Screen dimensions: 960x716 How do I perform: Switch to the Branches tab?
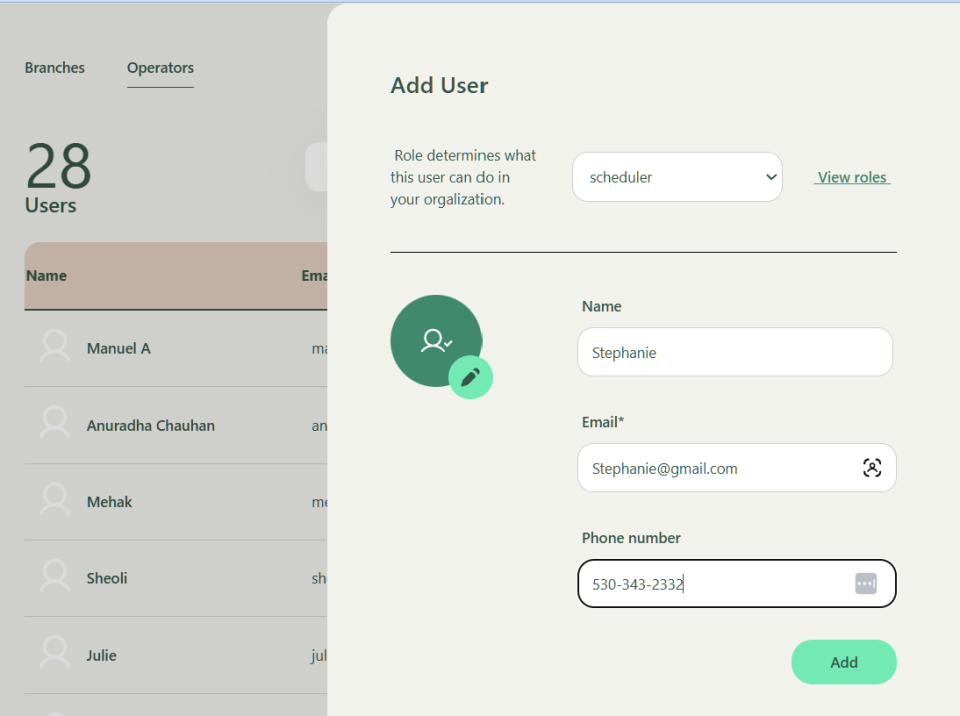tap(55, 68)
